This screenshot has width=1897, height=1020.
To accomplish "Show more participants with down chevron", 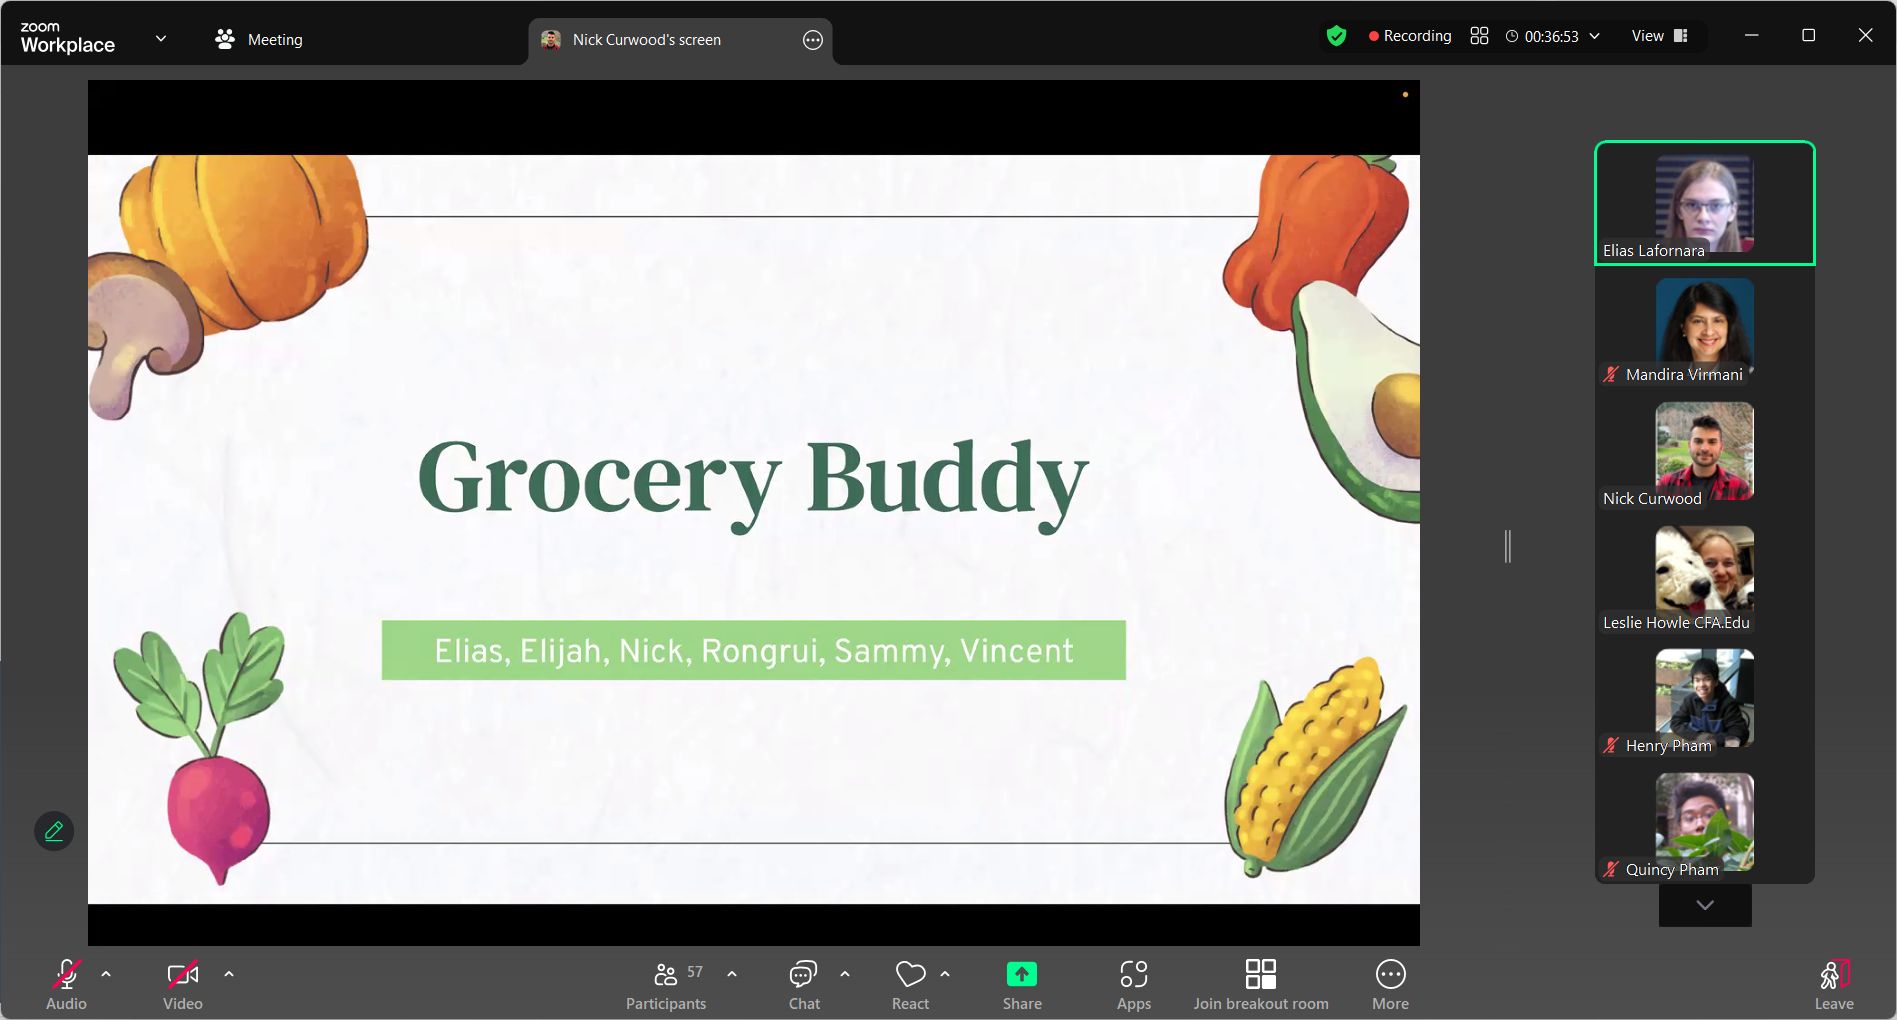I will point(1705,905).
